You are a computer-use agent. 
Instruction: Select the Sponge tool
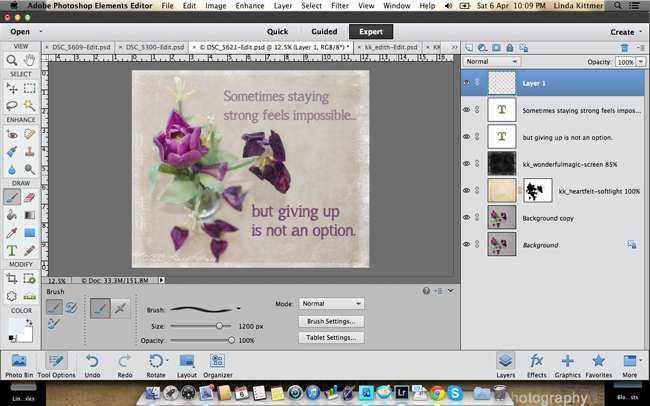[29, 169]
